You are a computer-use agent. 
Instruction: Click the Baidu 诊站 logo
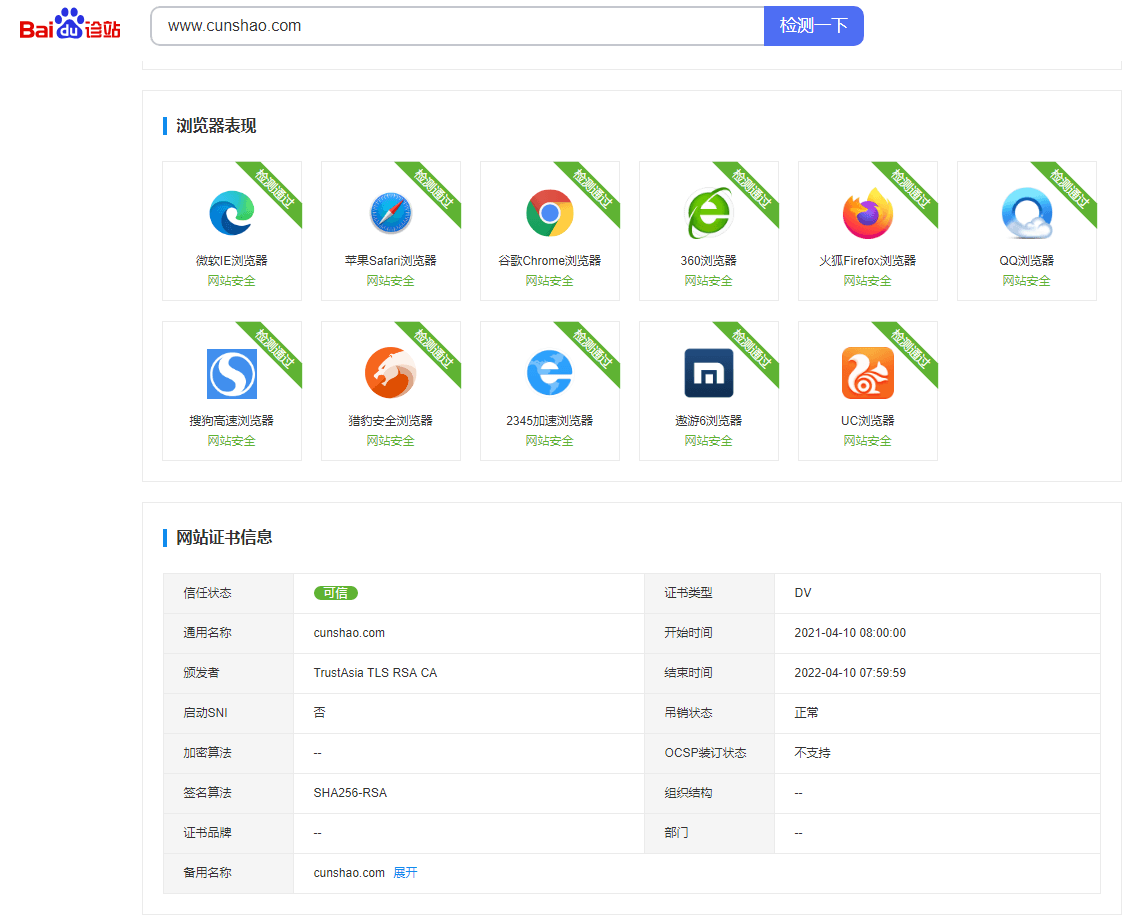(66, 27)
